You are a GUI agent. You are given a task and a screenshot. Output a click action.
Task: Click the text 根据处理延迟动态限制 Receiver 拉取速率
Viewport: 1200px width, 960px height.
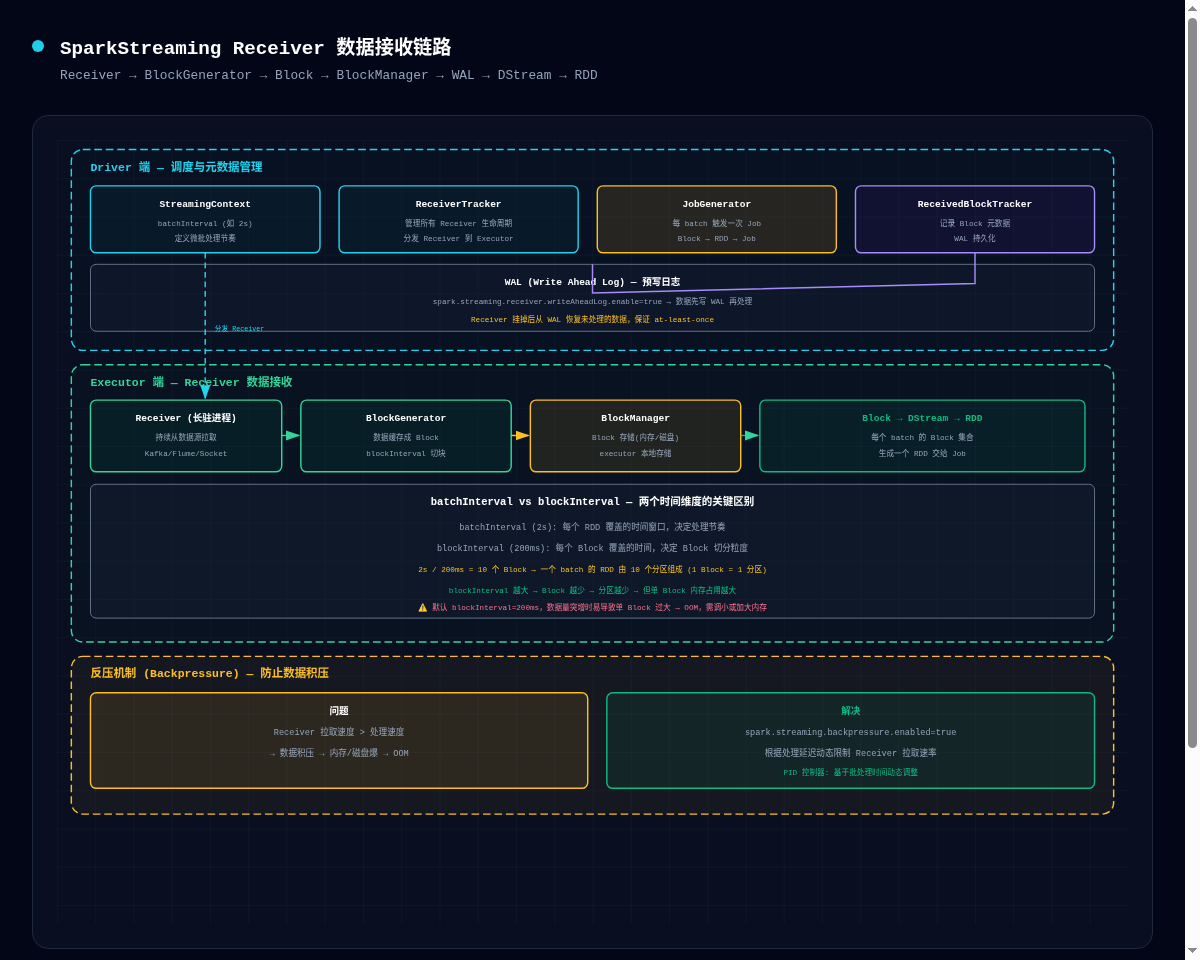point(850,753)
